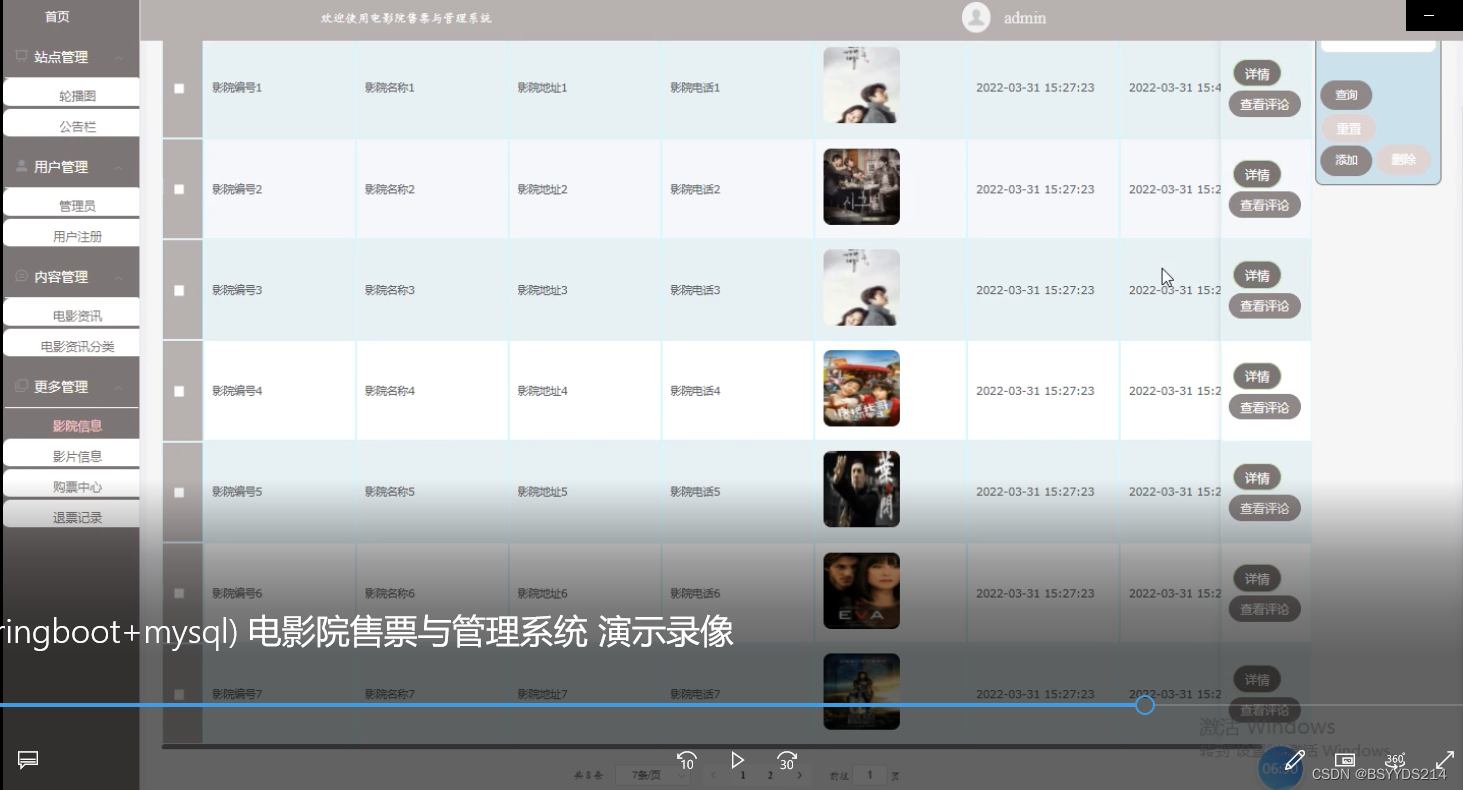
Task: Open the poster thumbnail for 影院编号7
Action: (x=861, y=692)
